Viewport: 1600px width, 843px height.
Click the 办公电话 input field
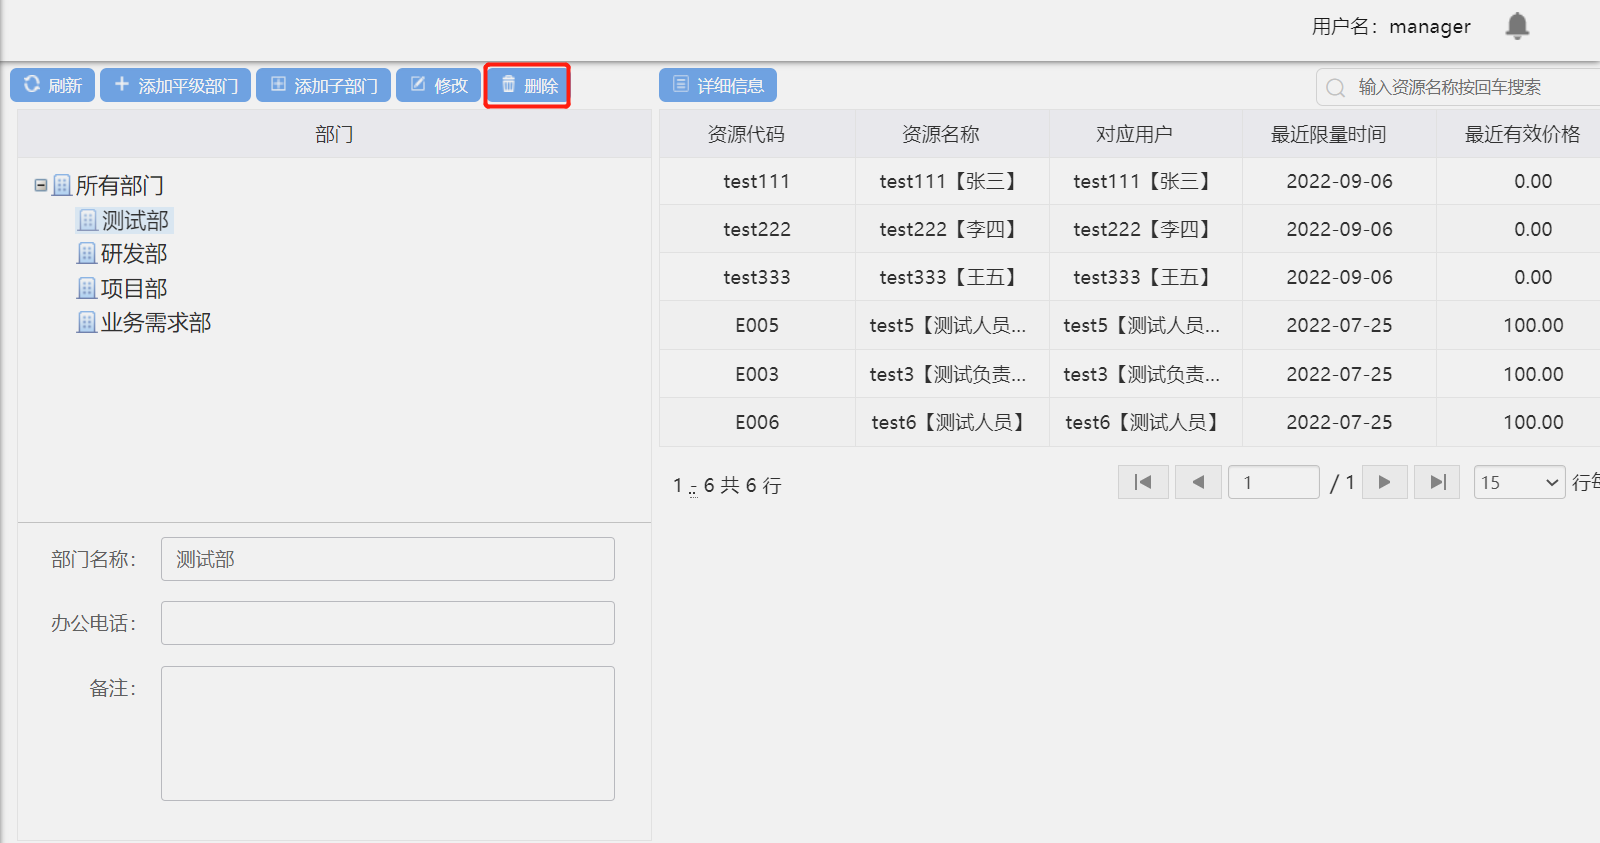[x=387, y=623]
